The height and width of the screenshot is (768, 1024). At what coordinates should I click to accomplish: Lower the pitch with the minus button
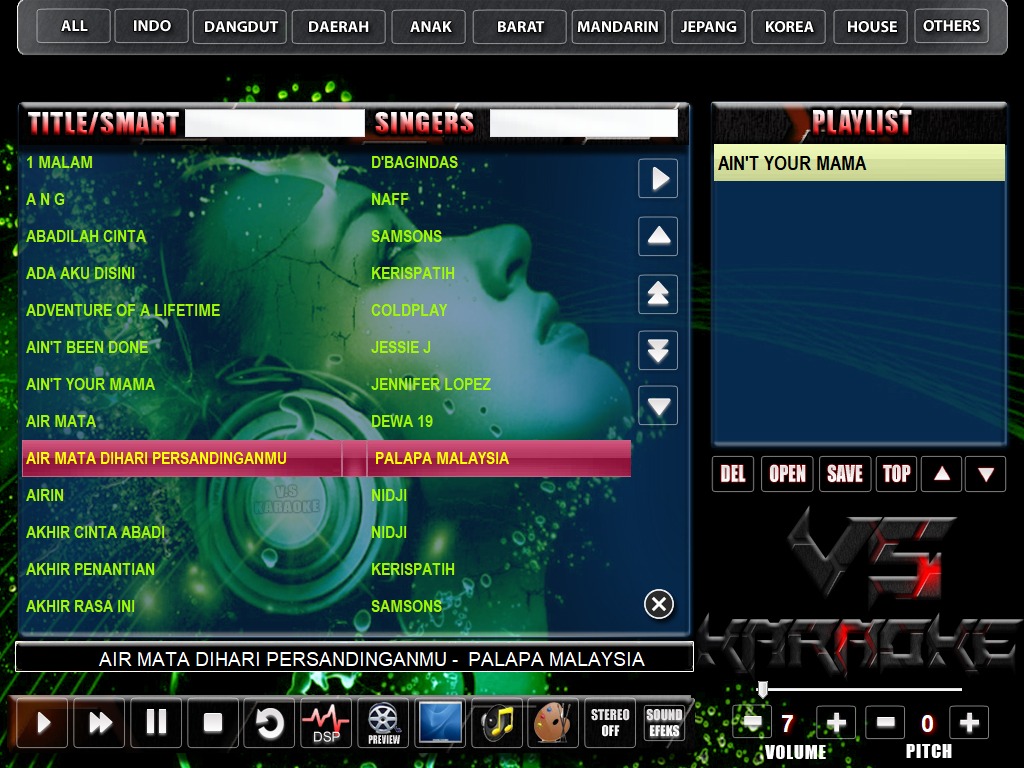(885, 722)
